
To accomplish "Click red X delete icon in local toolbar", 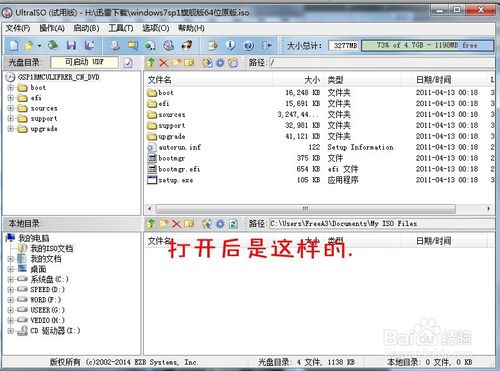I will point(176,224).
